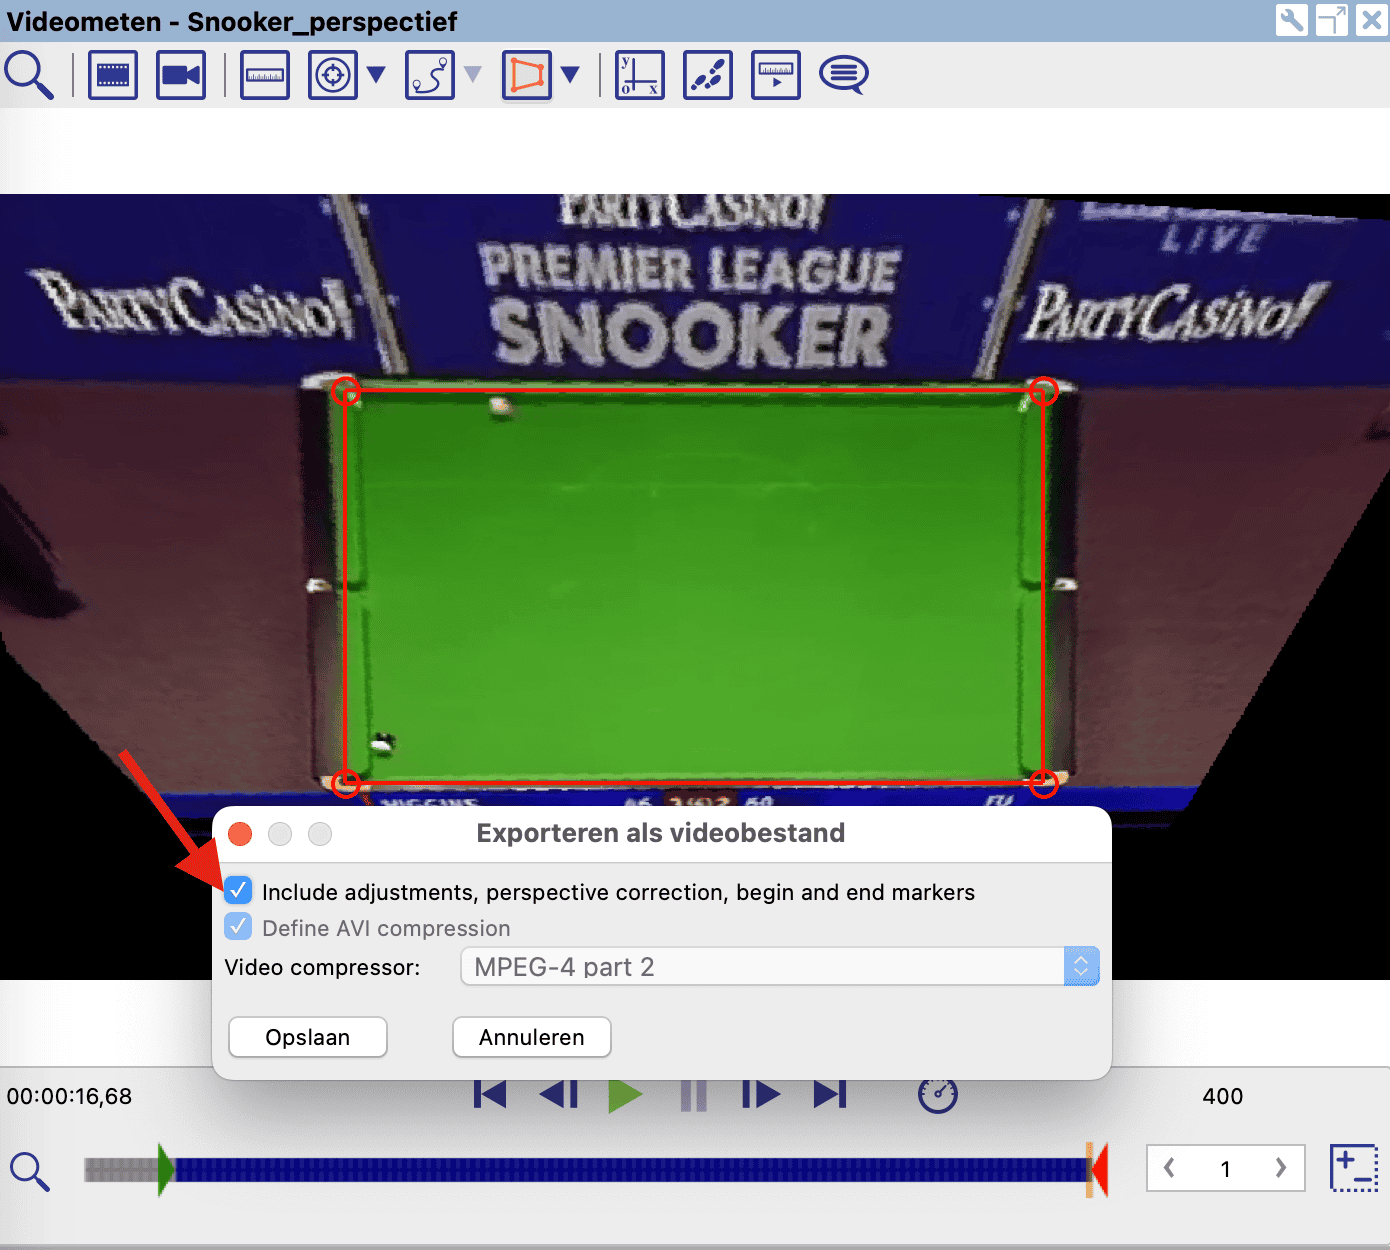Click the red end marker on timeline
The image size is (1390, 1250).
tap(1099, 1169)
